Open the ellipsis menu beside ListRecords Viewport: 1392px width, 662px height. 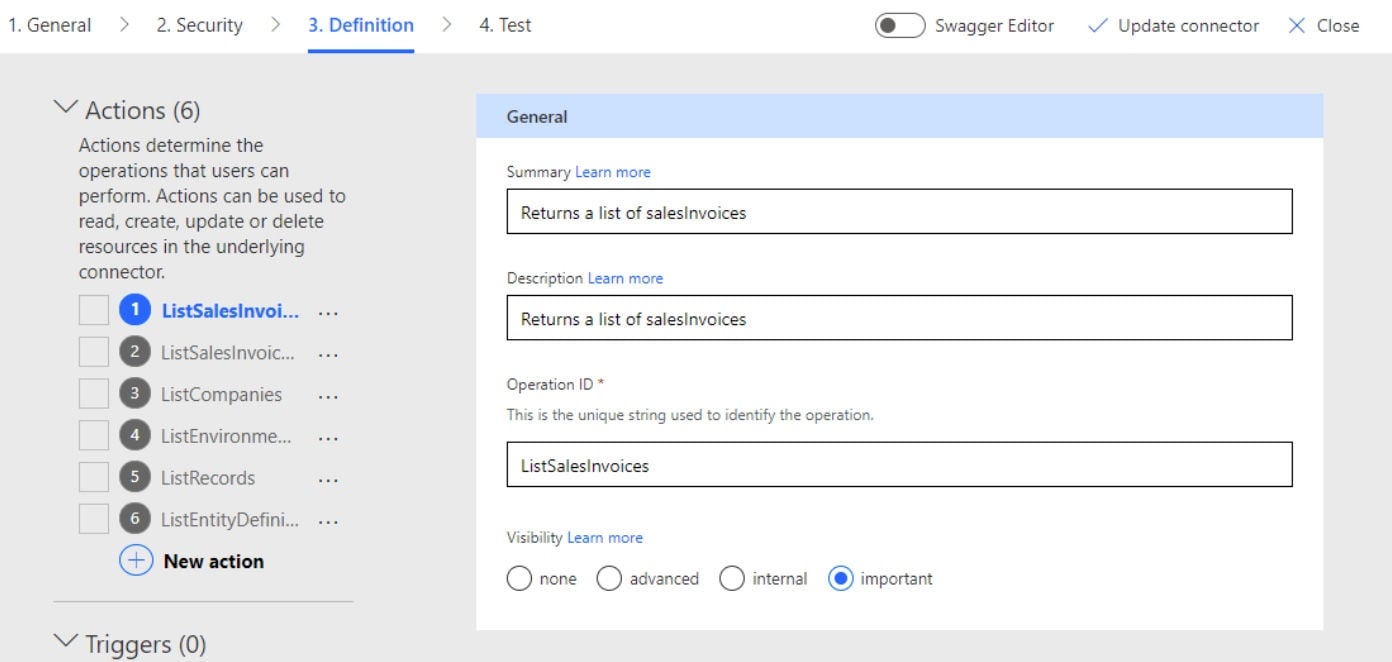click(x=328, y=478)
